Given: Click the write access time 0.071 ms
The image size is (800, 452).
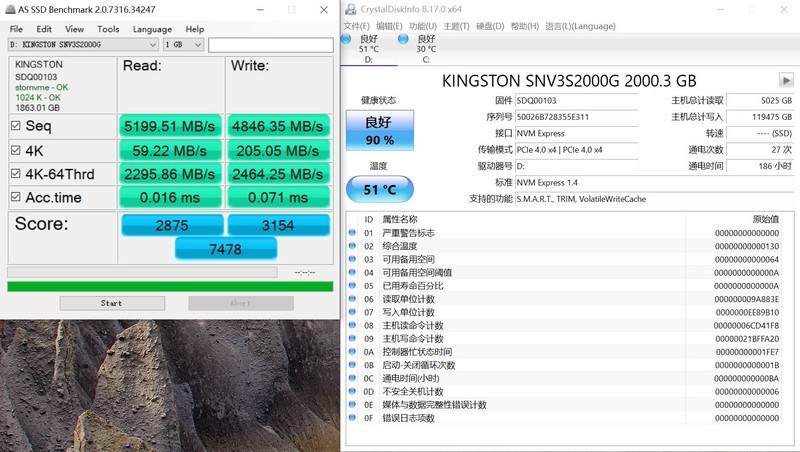Looking at the screenshot, I should point(278,197).
